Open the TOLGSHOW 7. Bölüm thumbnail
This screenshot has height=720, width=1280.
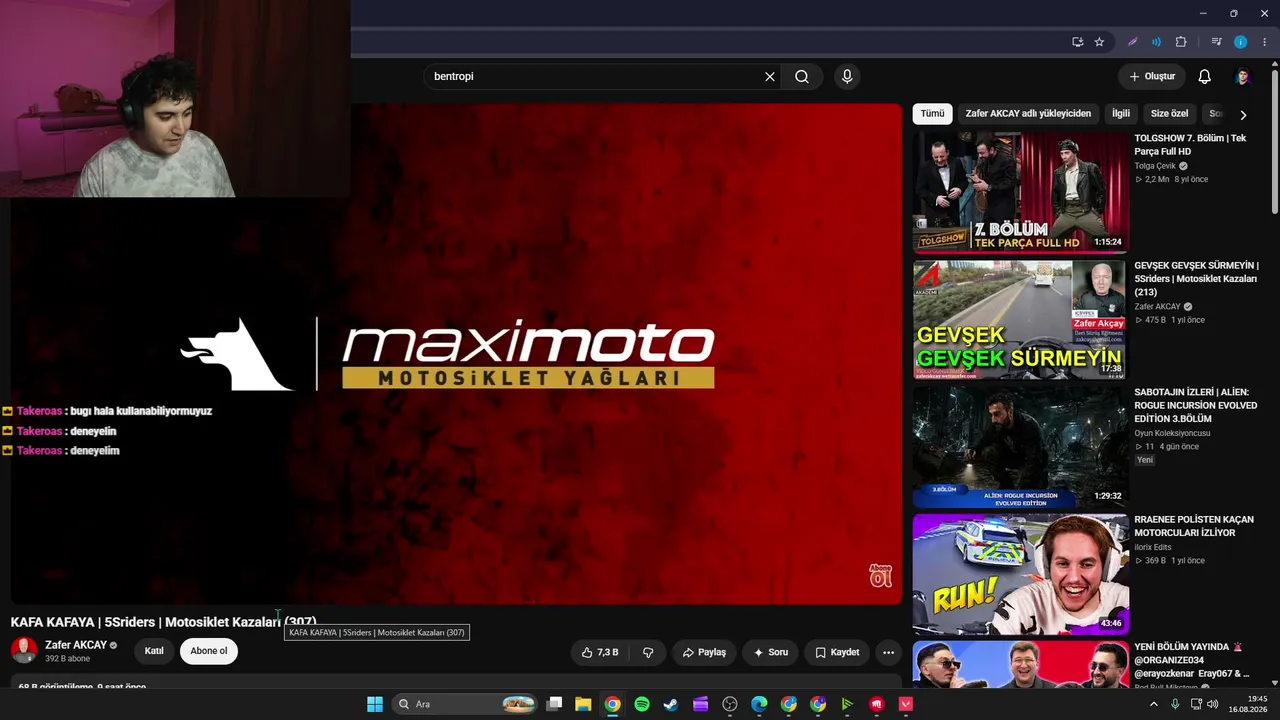[x=1020, y=192]
